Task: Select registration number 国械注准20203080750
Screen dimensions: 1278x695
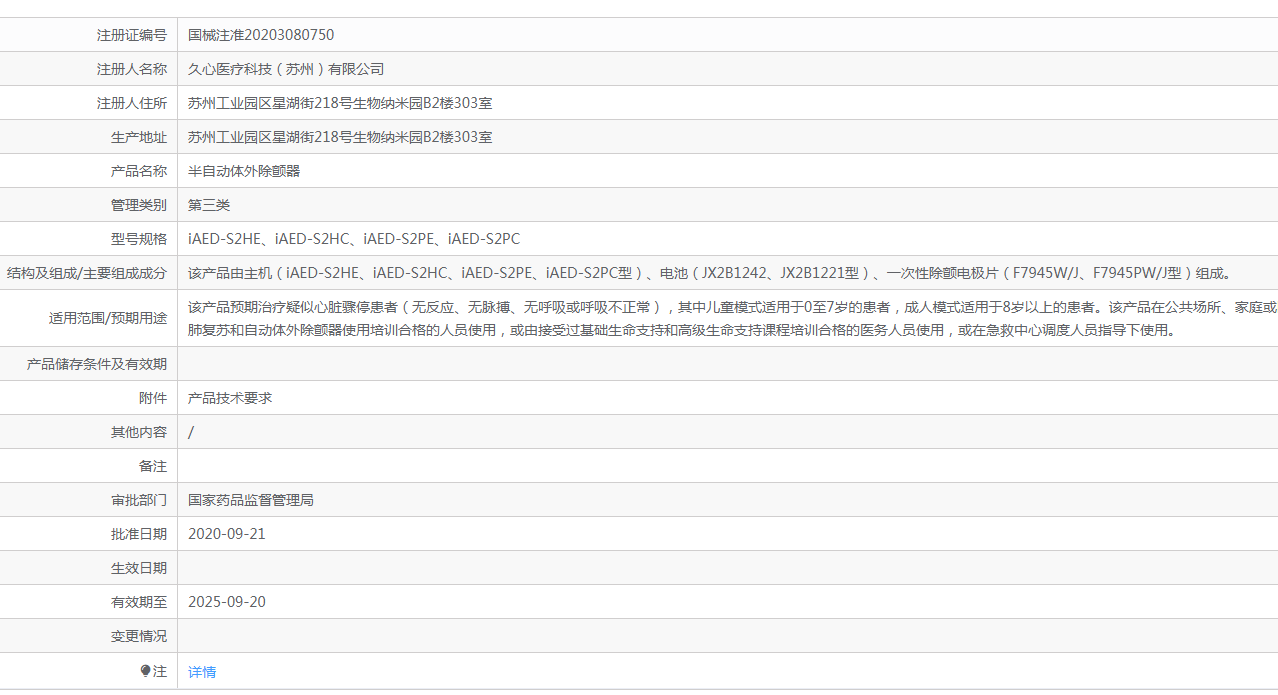Action: pos(261,35)
